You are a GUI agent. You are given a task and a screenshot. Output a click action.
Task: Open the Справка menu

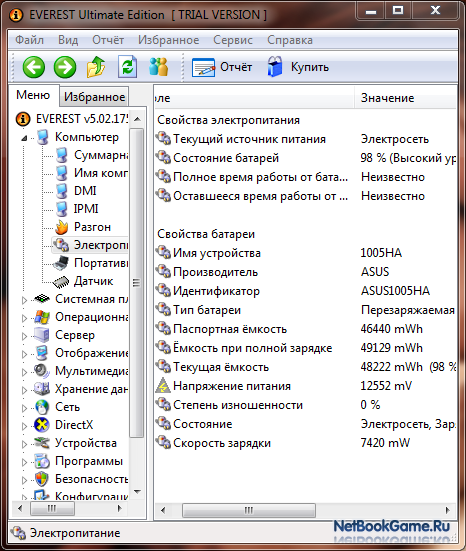[290, 40]
